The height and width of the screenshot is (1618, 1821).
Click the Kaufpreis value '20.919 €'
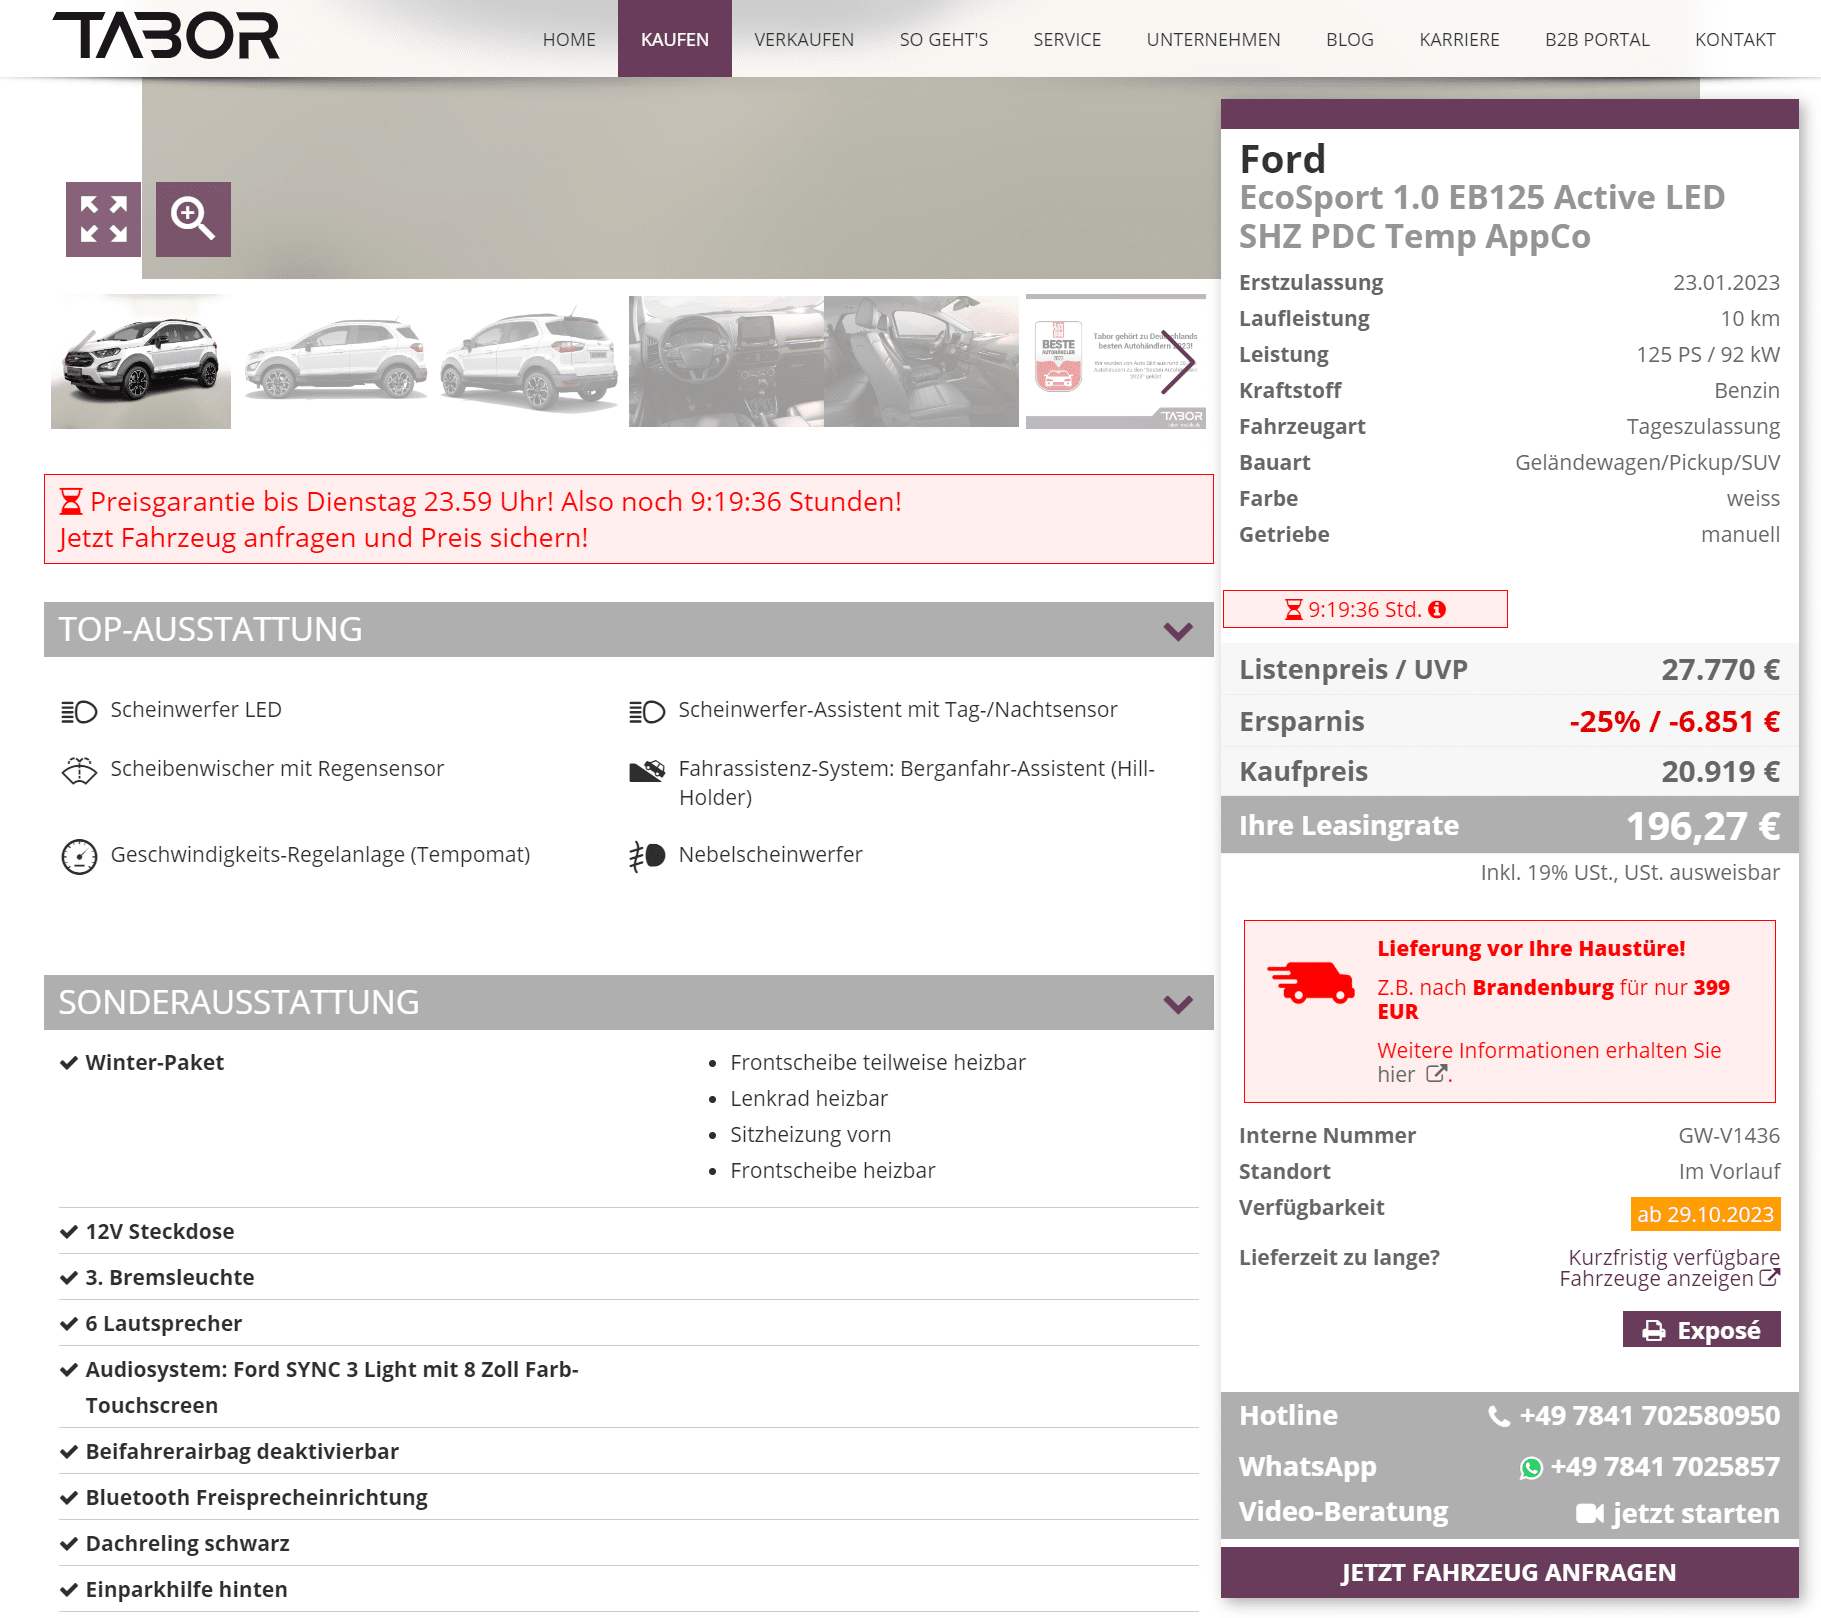[1720, 772]
